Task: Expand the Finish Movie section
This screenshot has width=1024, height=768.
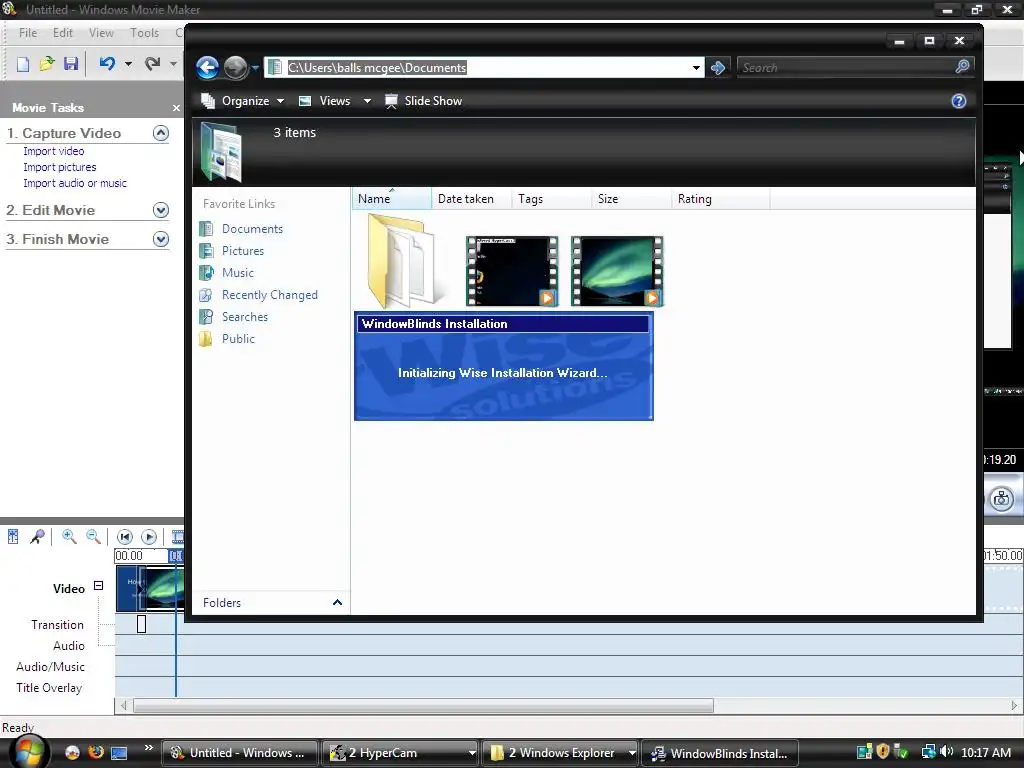Action: (x=161, y=239)
